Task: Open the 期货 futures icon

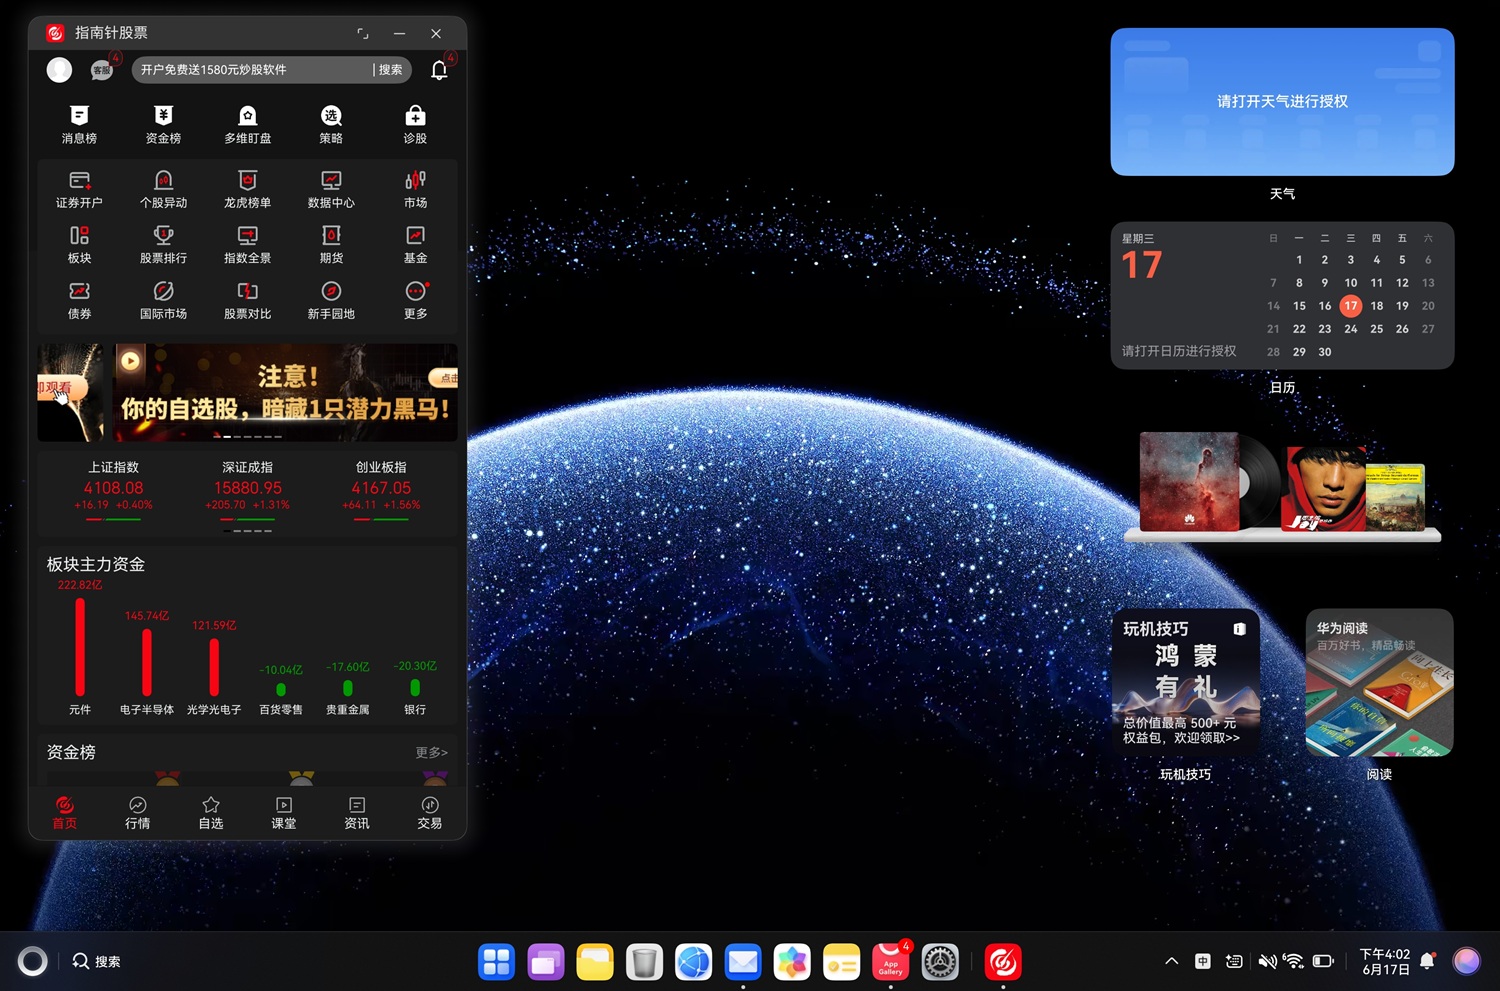Action: pos(331,245)
